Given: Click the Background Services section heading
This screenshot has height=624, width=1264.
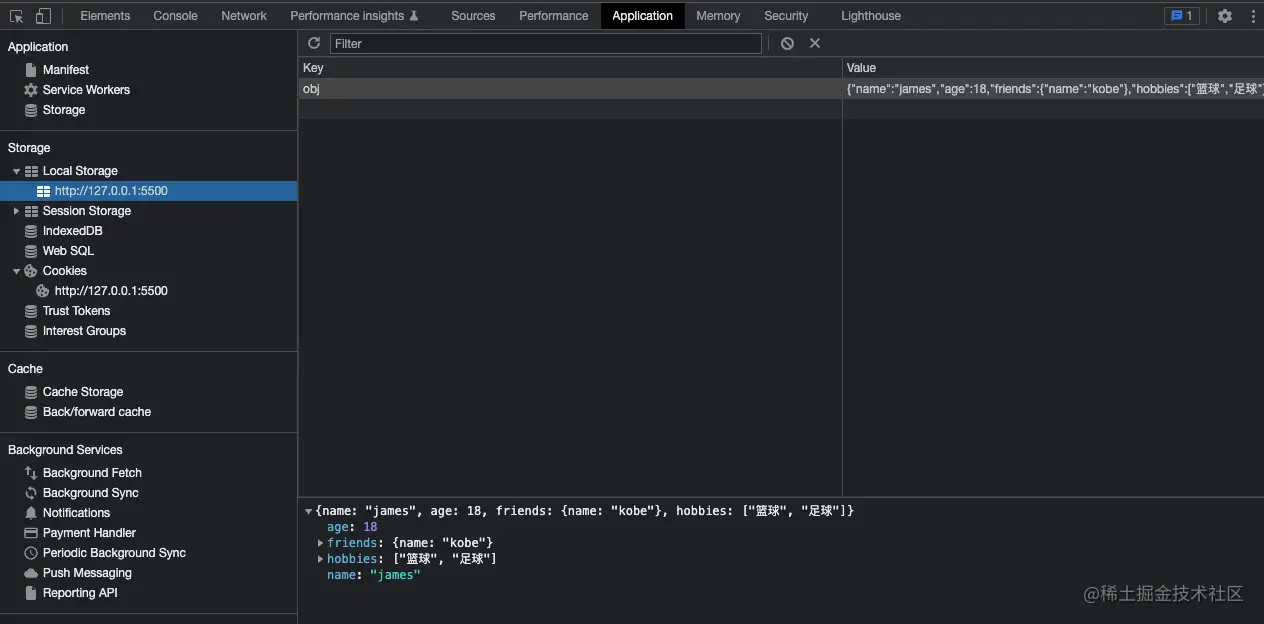Looking at the screenshot, I should (x=65, y=450).
